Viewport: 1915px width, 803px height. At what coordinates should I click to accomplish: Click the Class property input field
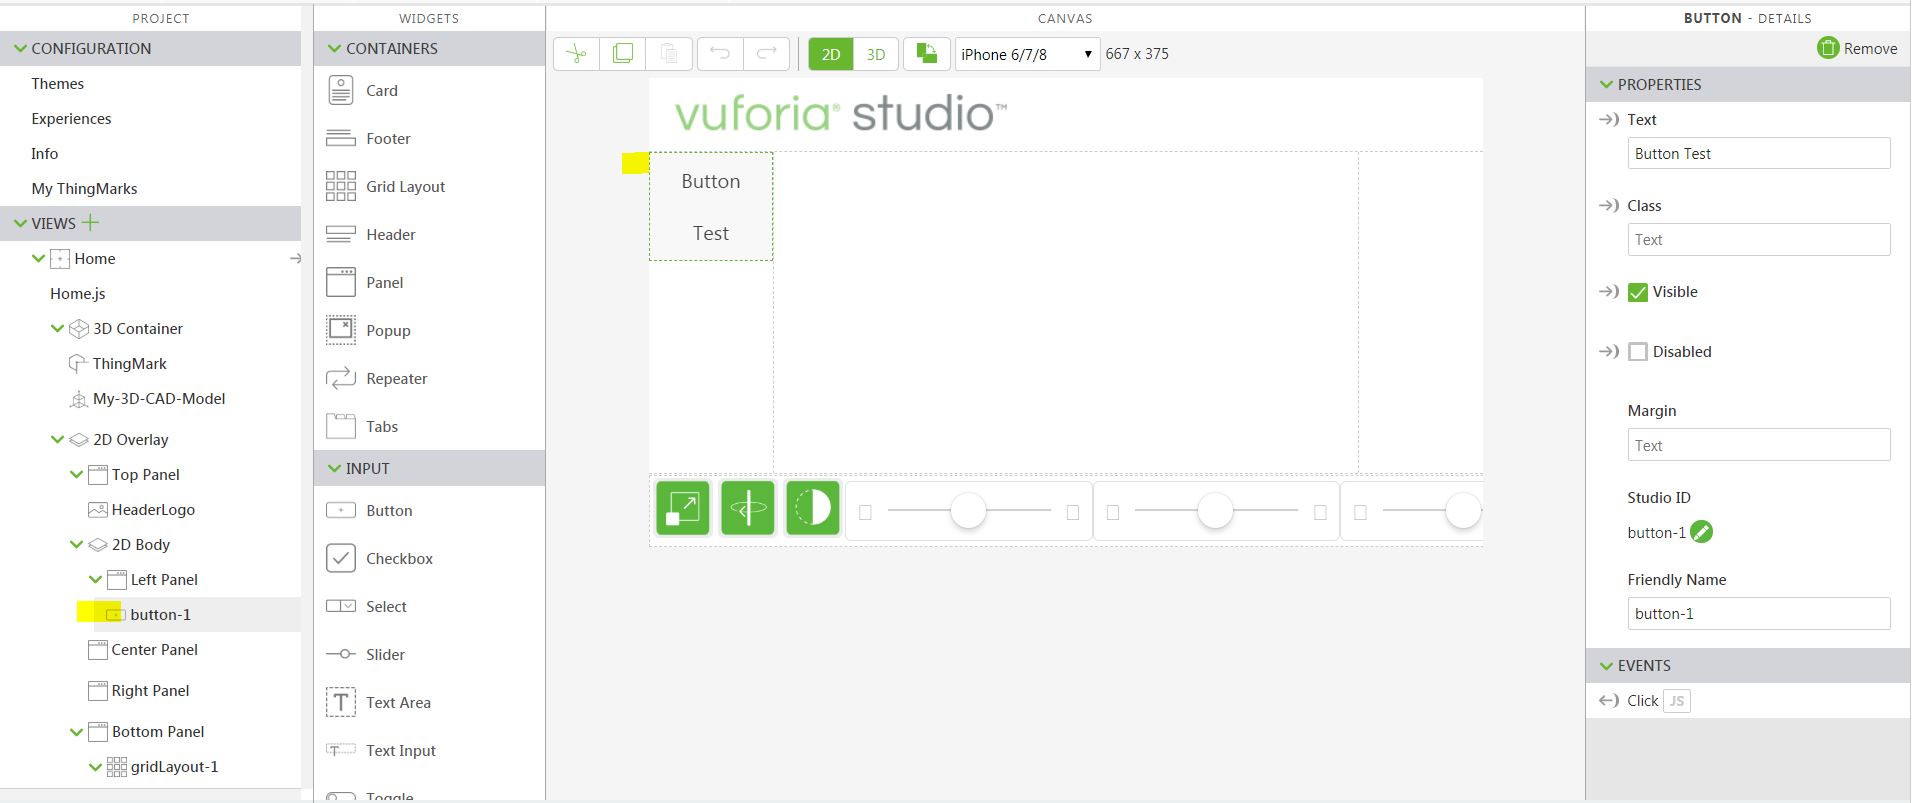[1759, 239]
